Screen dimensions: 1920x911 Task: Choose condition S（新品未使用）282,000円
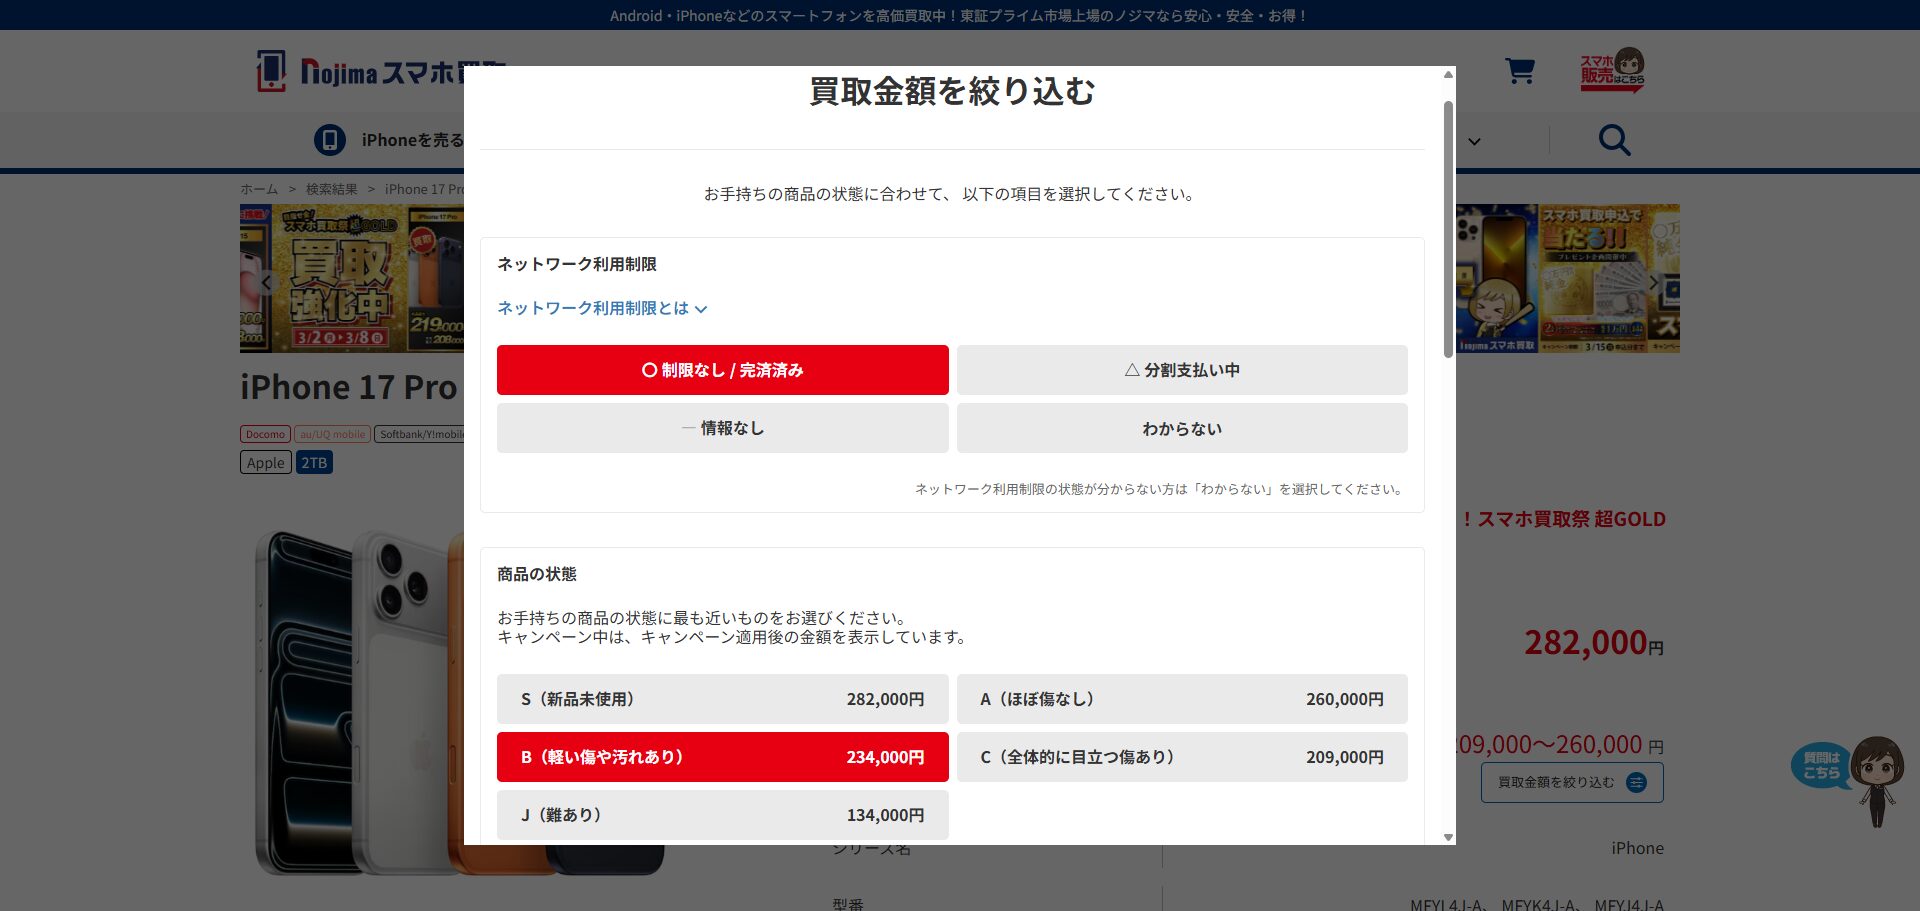tap(722, 699)
